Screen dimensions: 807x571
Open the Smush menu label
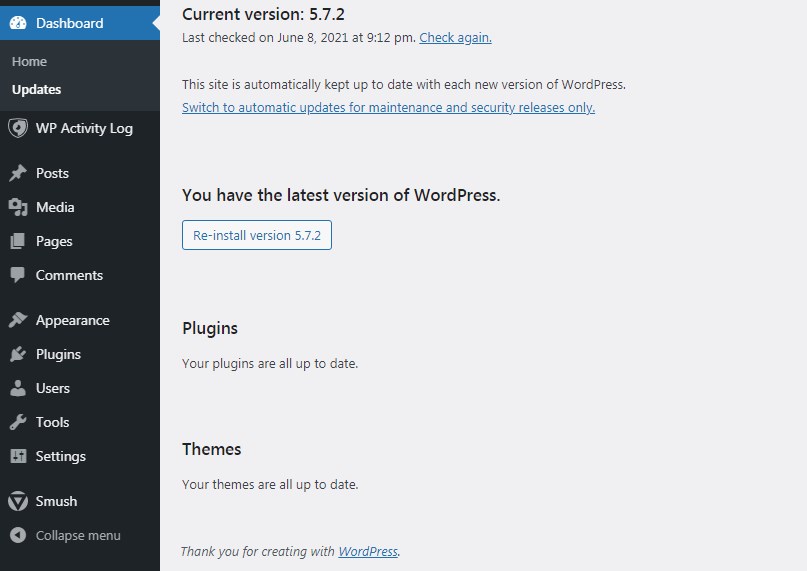[x=57, y=501]
